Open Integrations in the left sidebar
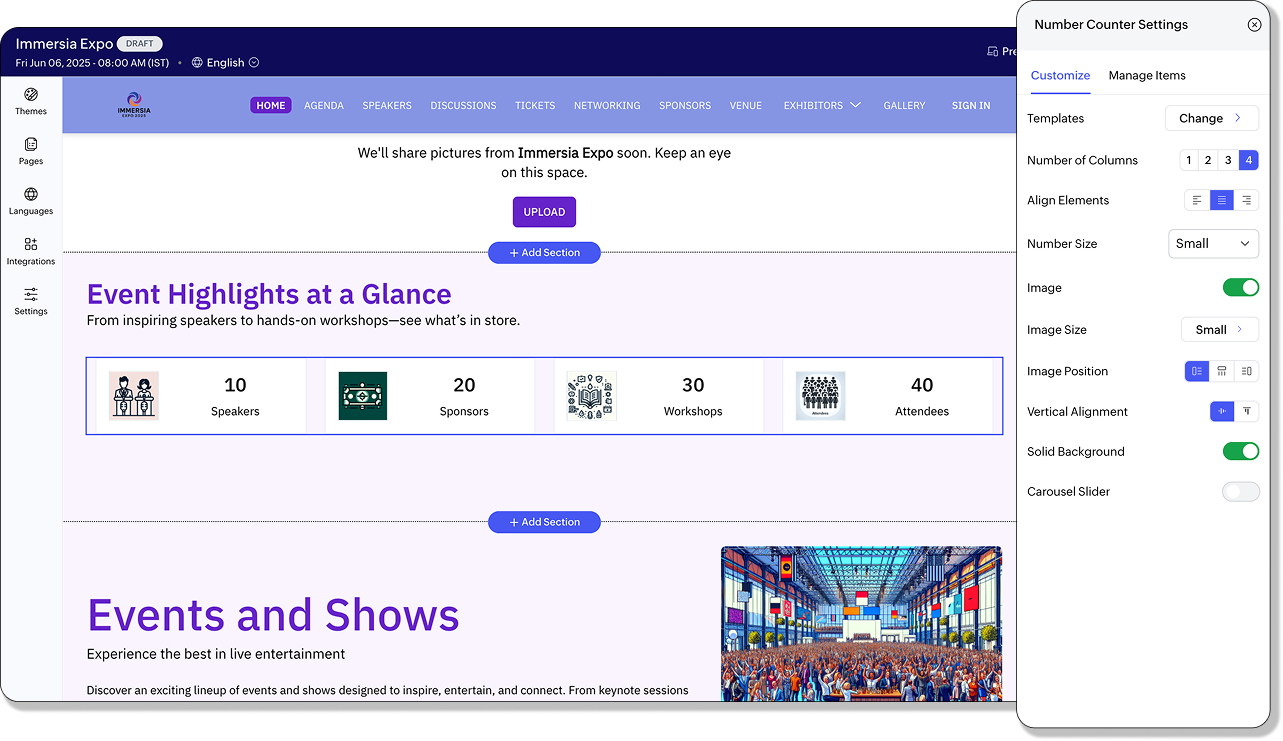The image size is (1283, 741). 31,251
